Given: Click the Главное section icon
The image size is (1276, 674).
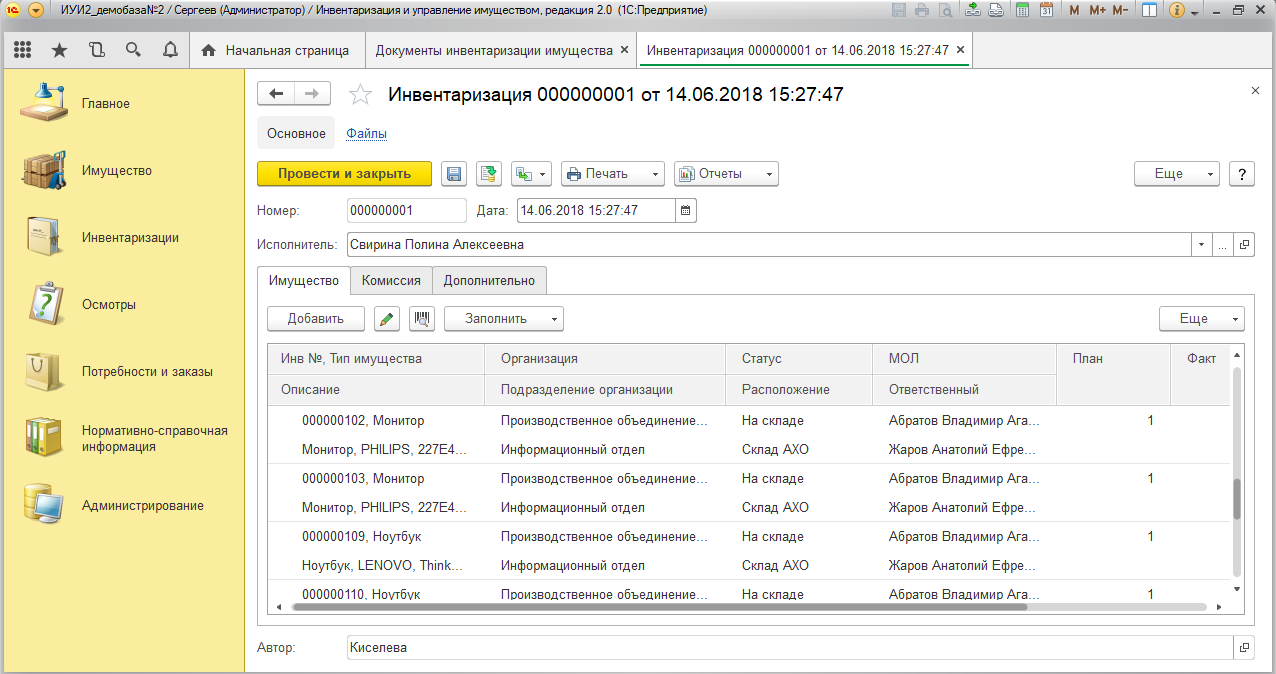Looking at the screenshot, I should (45, 103).
